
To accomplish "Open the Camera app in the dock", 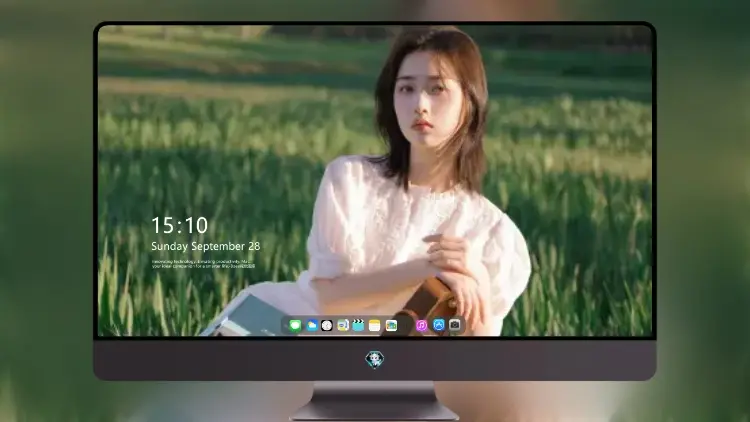I will point(455,326).
